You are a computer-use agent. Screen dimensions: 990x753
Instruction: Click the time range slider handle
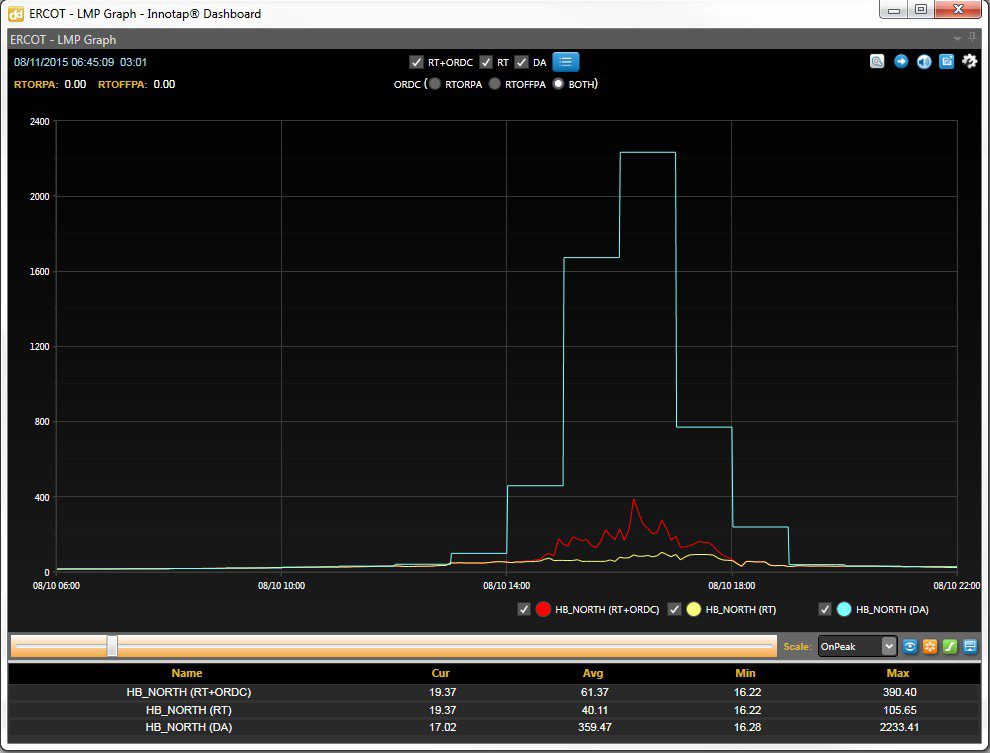[x=112, y=646]
